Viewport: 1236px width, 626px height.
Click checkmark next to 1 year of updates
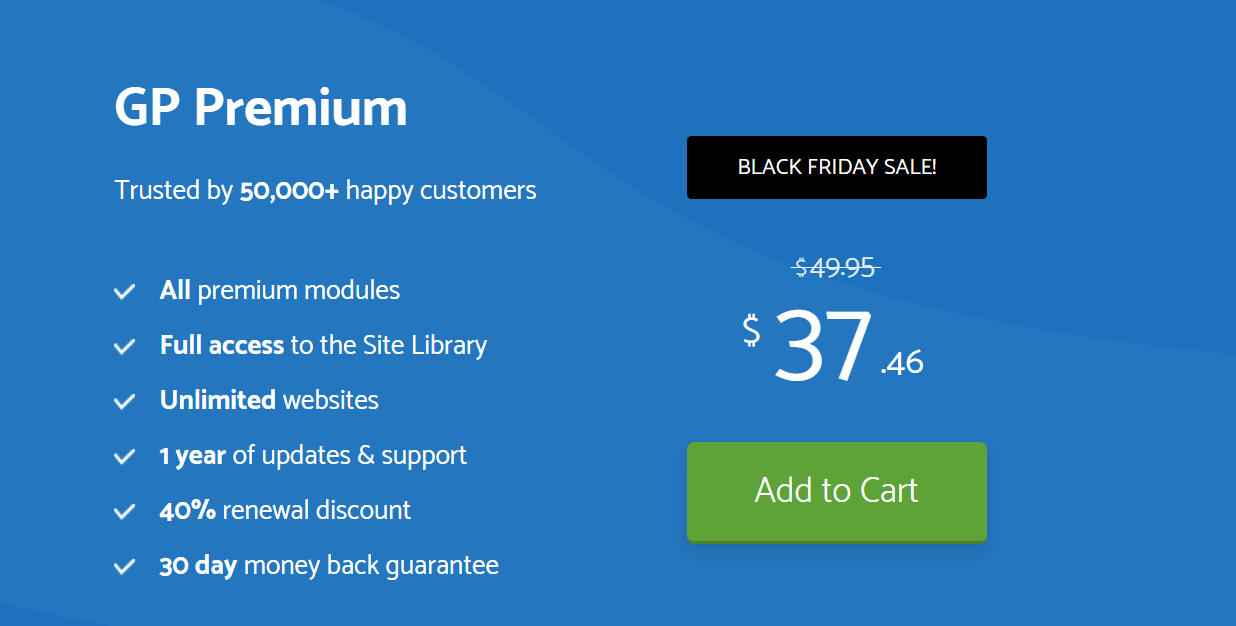tap(125, 457)
